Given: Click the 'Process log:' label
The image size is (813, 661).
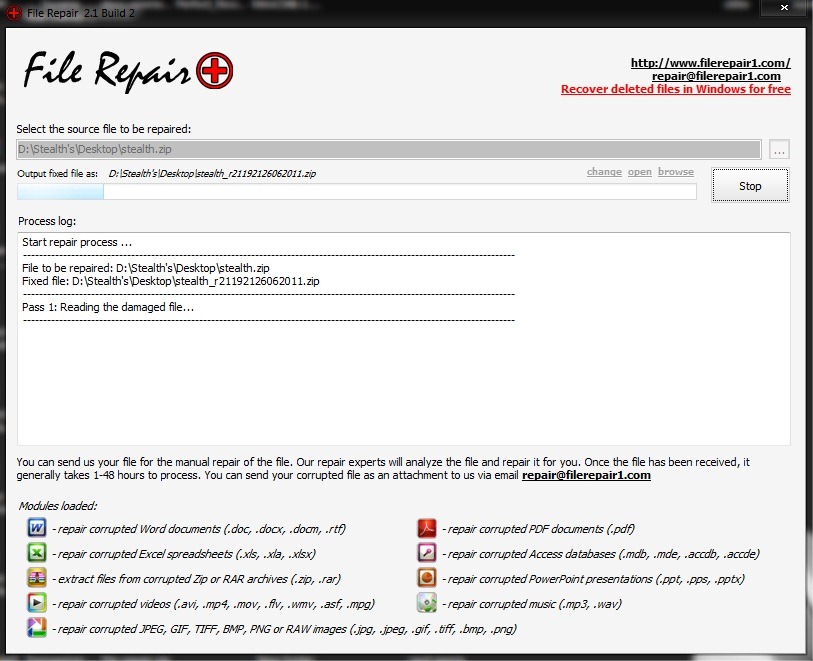Looking at the screenshot, I should pos(47,221).
